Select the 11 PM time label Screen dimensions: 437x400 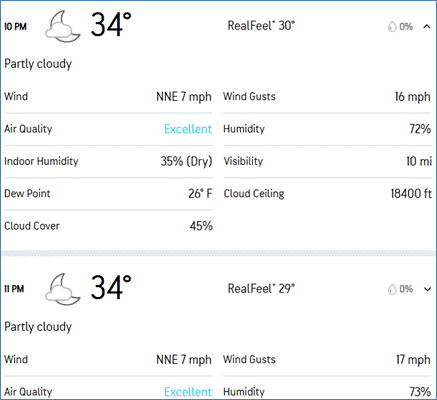point(14,289)
